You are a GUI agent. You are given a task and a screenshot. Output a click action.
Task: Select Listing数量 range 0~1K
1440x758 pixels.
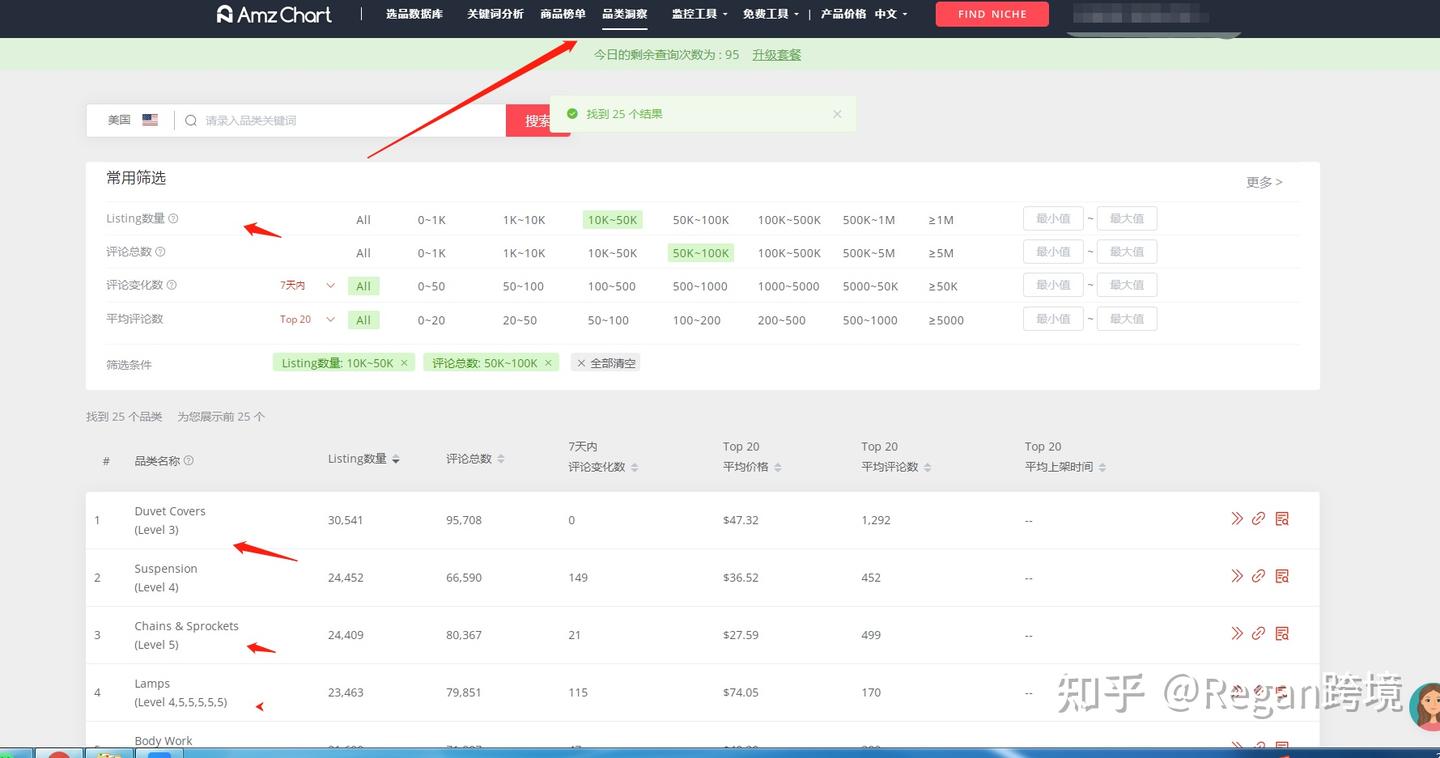[x=431, y=220]
